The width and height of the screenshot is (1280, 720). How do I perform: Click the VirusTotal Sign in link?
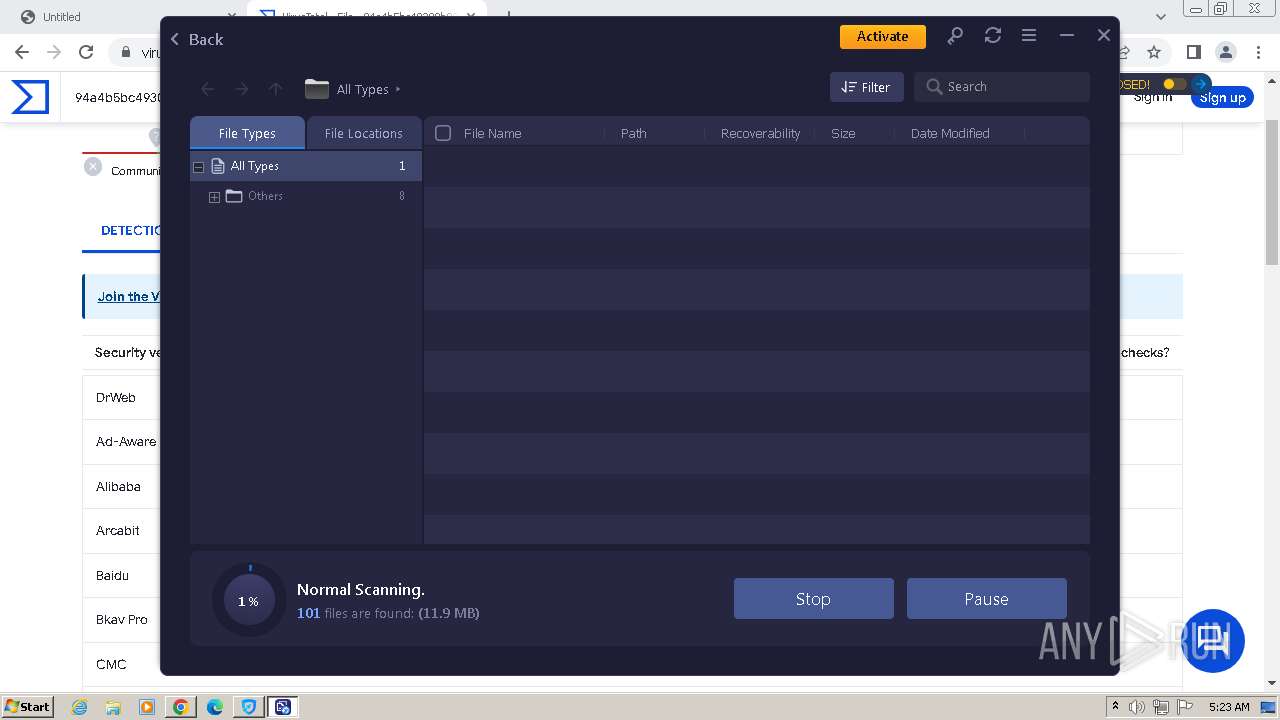(1153, 97)
